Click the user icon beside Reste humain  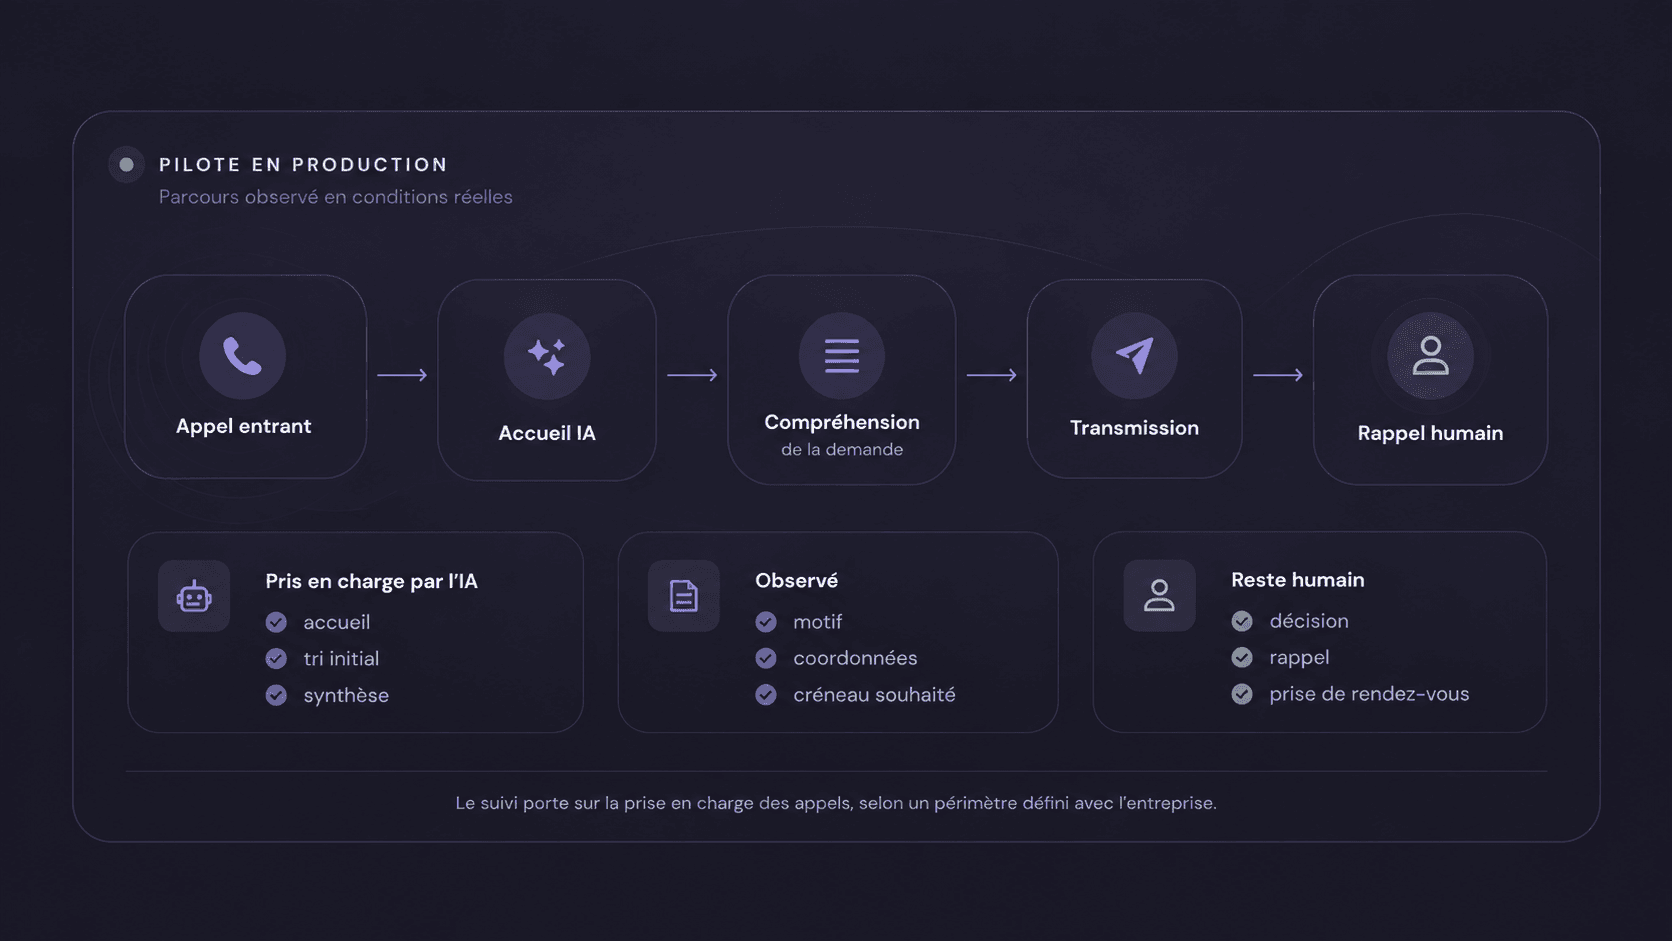click(x=1159, y=595)
